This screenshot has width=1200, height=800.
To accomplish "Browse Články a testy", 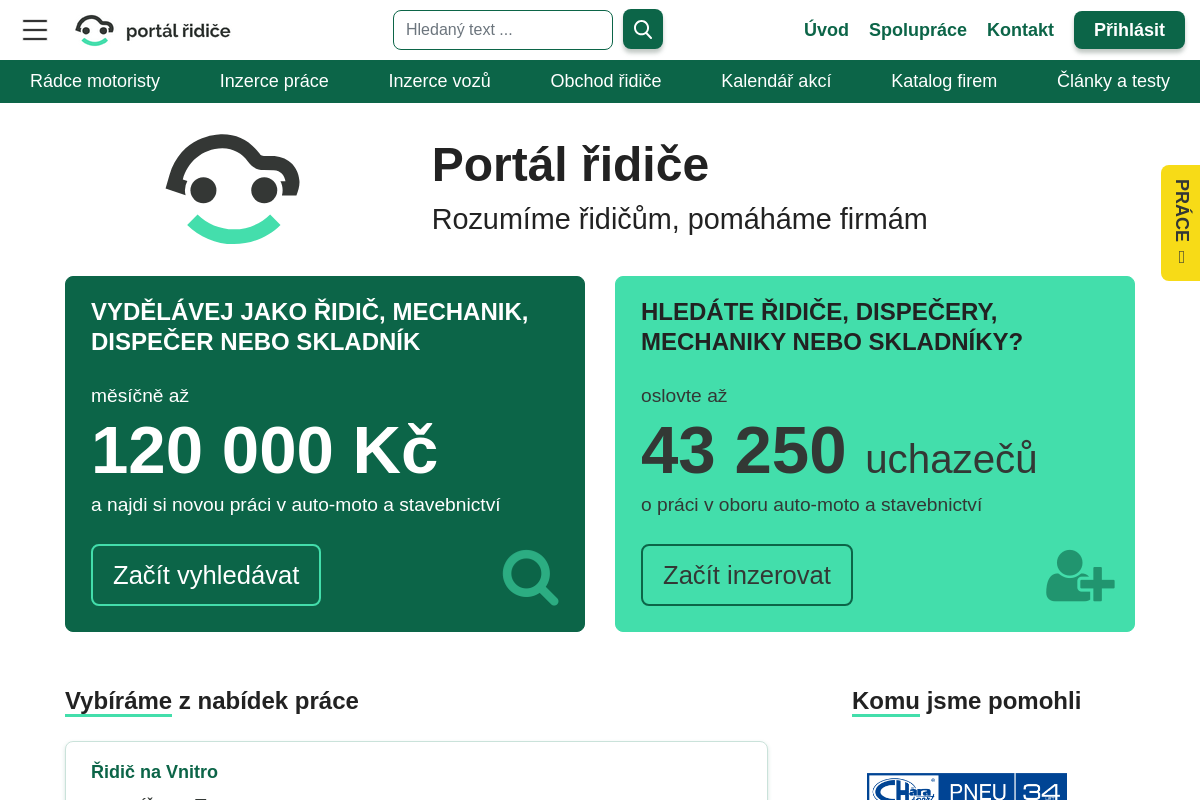I will coord(1113,81).
